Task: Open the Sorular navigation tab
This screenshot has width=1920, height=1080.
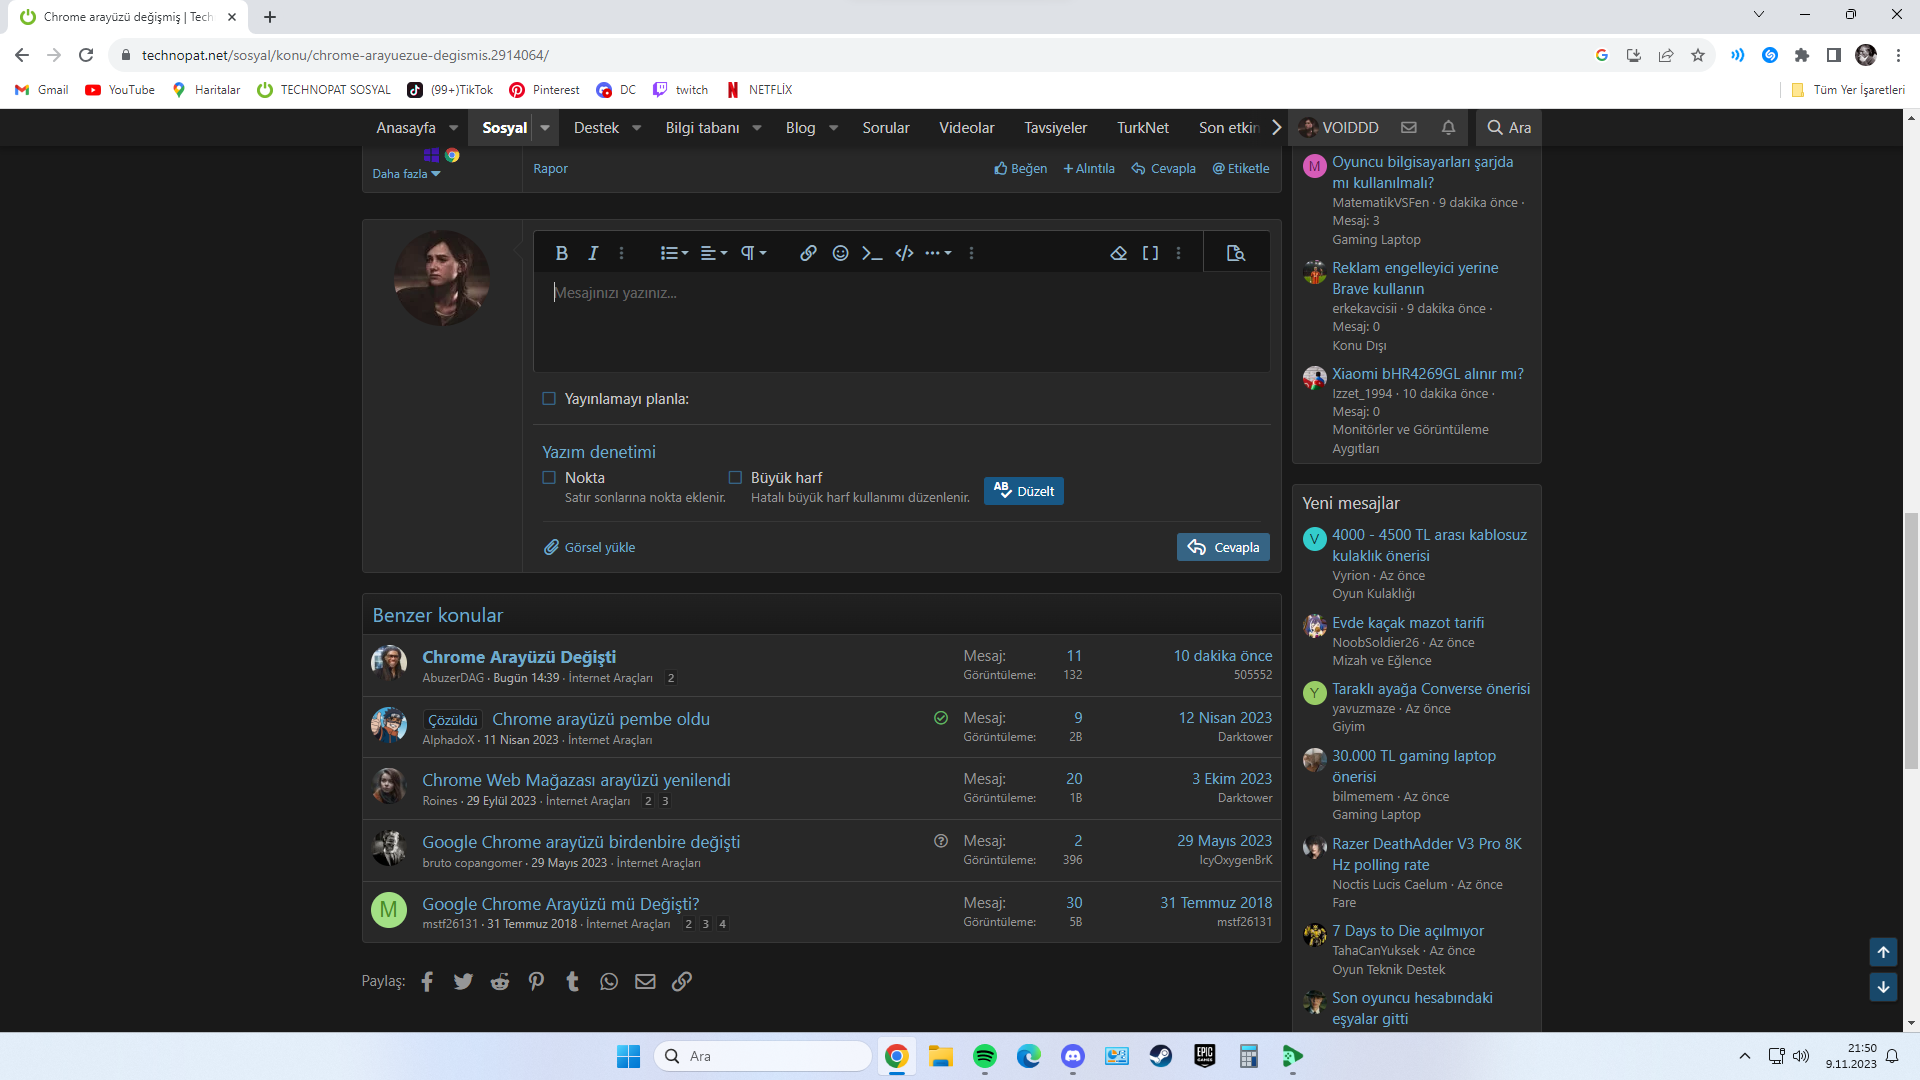Action: 885,128
